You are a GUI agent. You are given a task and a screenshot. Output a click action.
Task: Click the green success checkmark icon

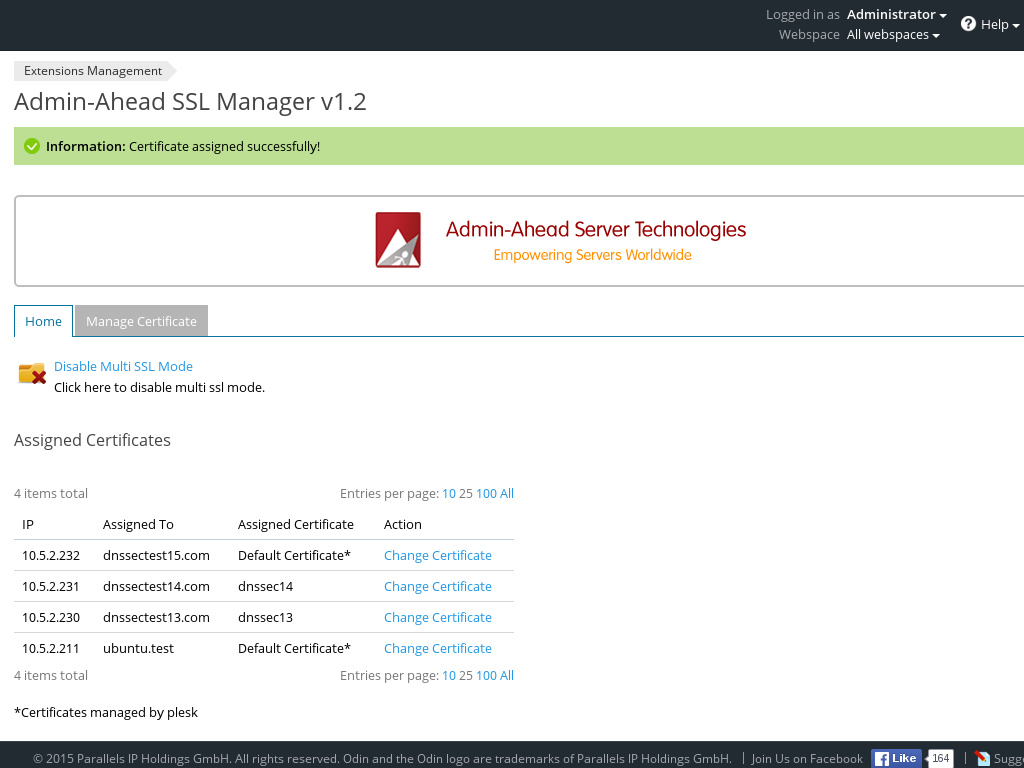[x=32, y=146]
